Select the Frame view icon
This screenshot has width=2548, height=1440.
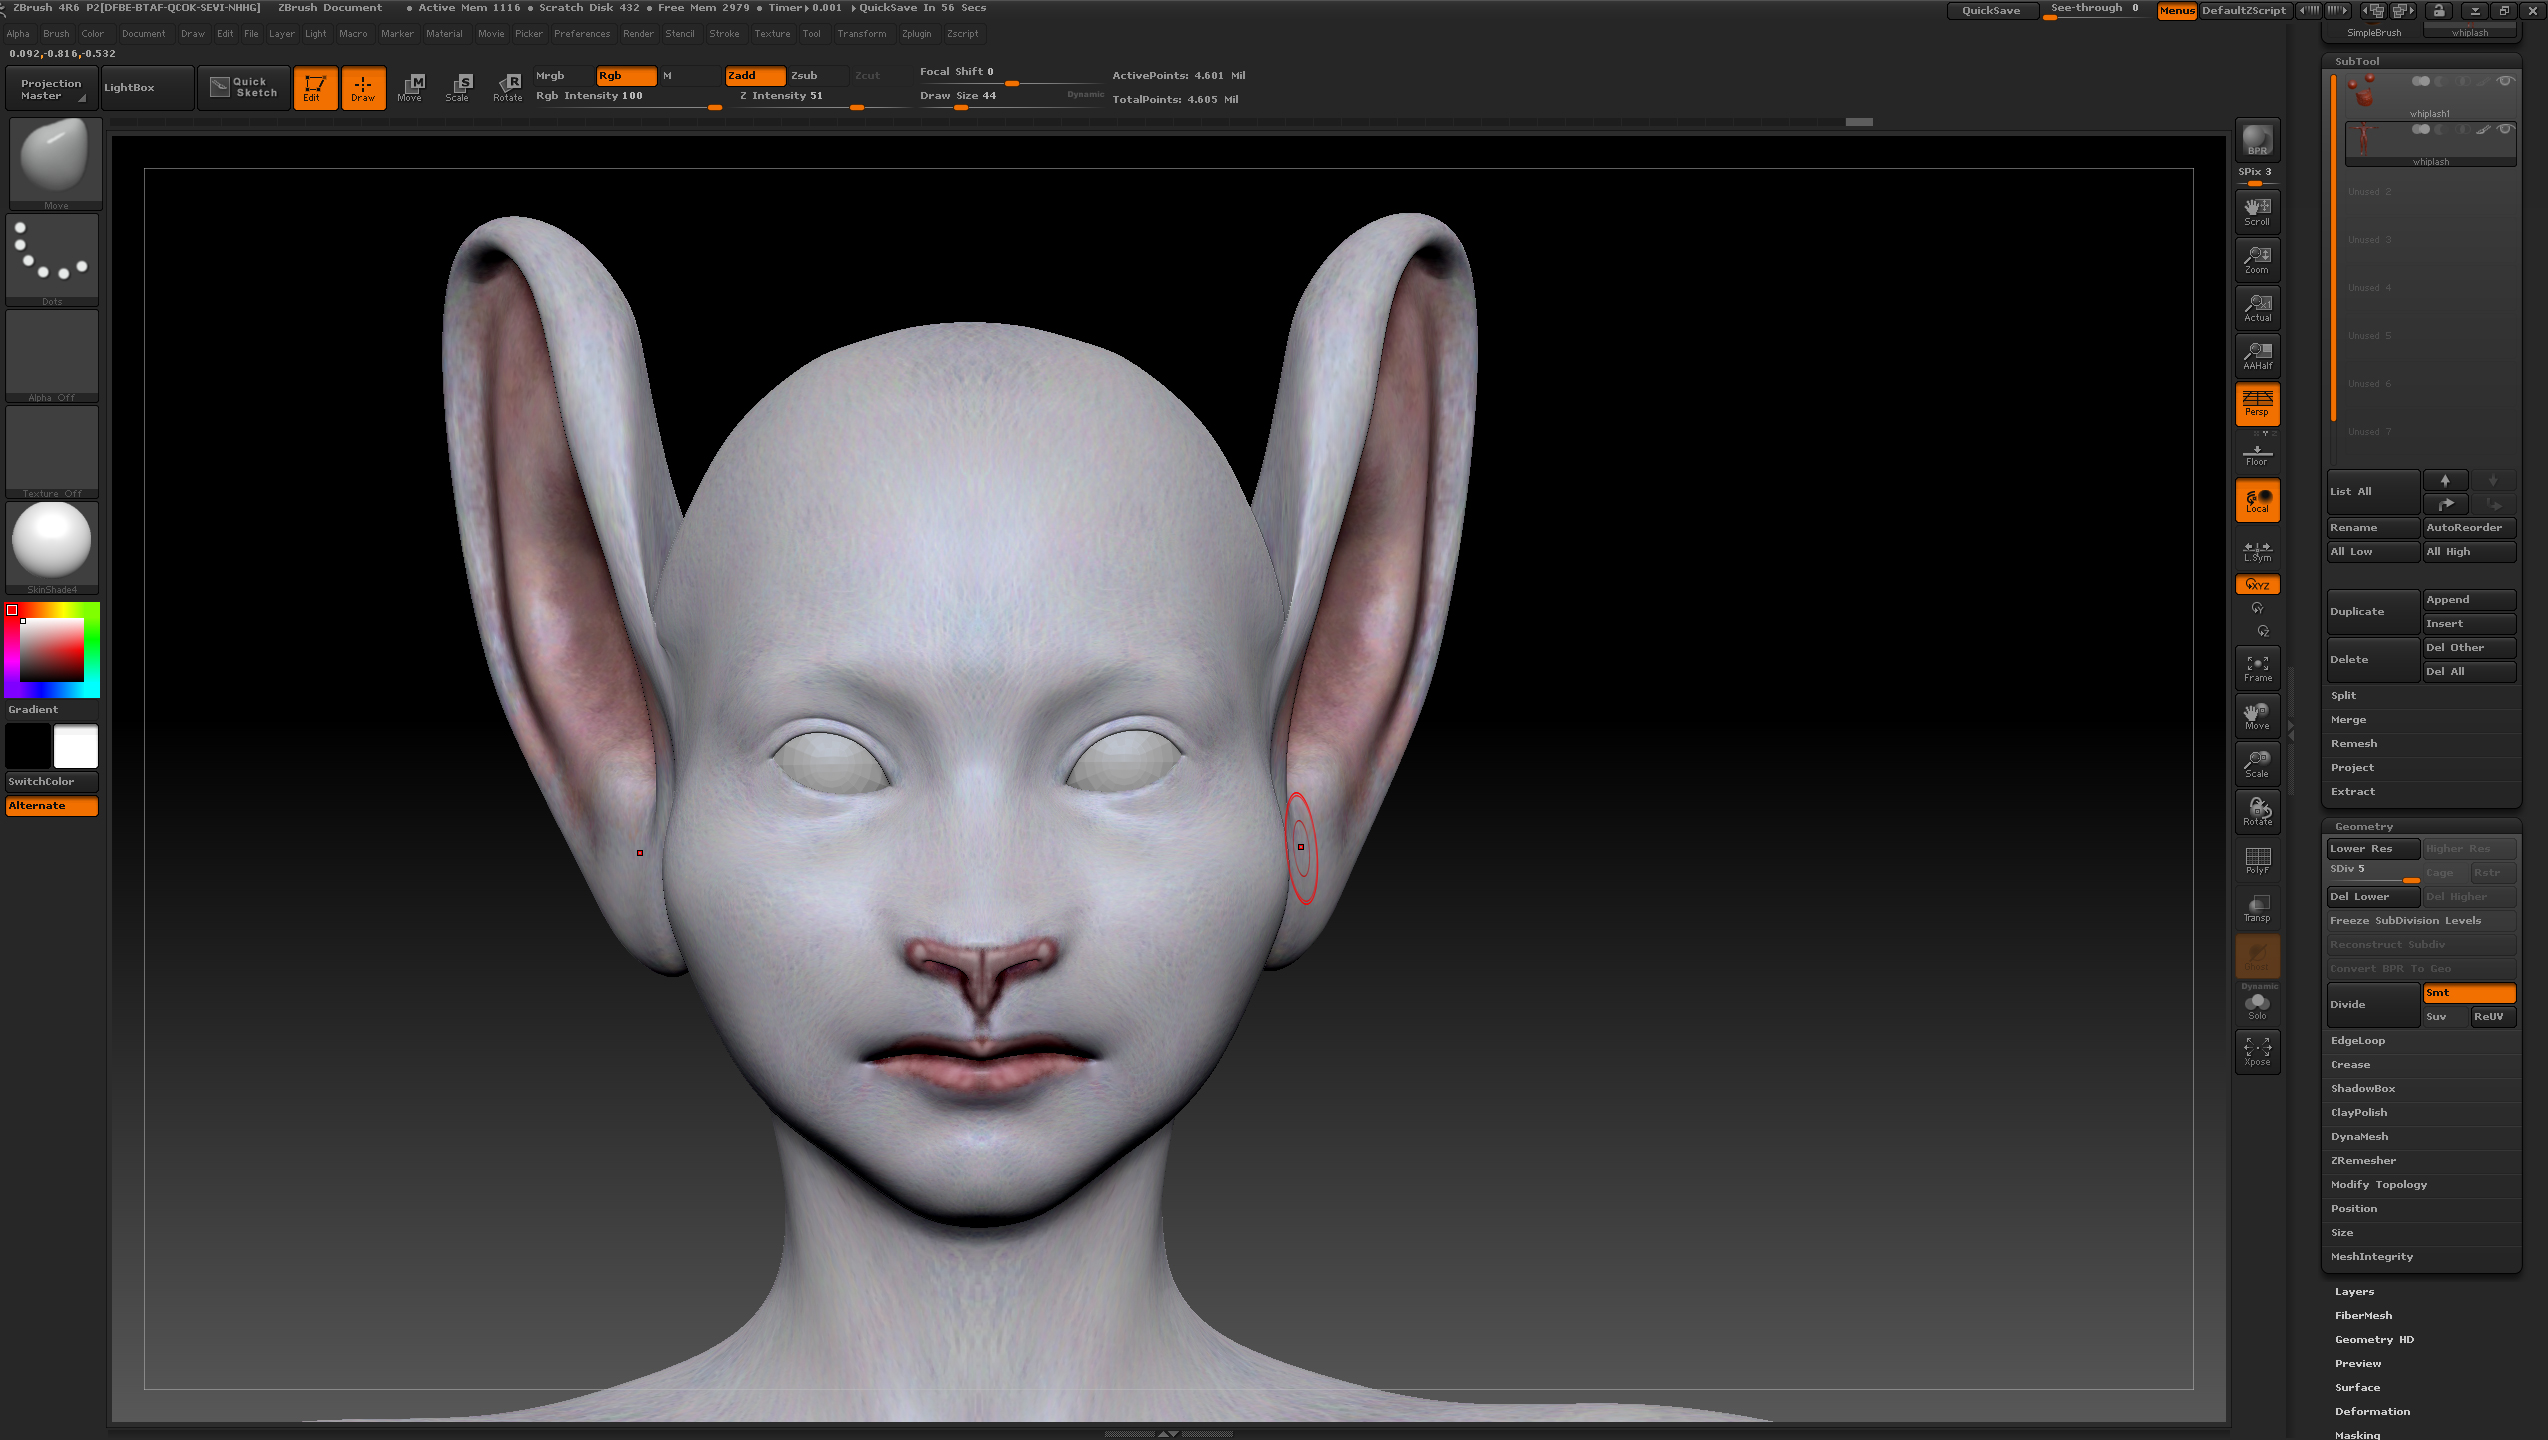2257,668
